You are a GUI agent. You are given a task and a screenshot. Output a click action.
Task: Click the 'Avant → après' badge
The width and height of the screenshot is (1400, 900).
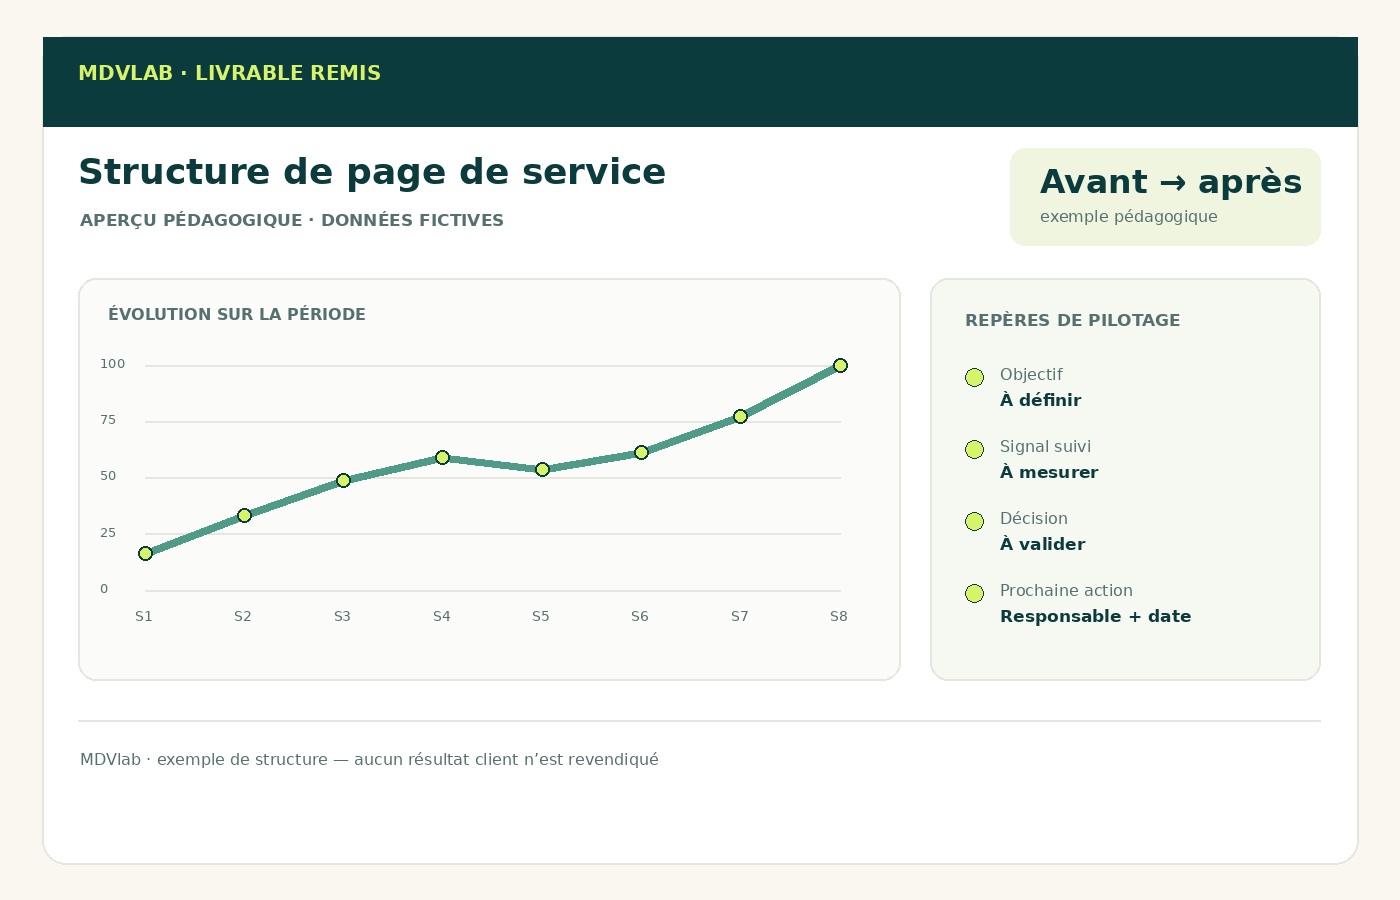click(x=1165, y=197)
